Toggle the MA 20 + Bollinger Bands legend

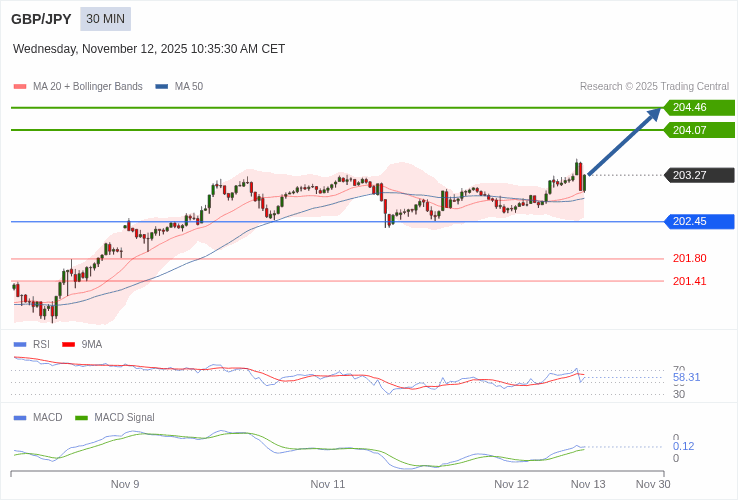coord(87,87)
